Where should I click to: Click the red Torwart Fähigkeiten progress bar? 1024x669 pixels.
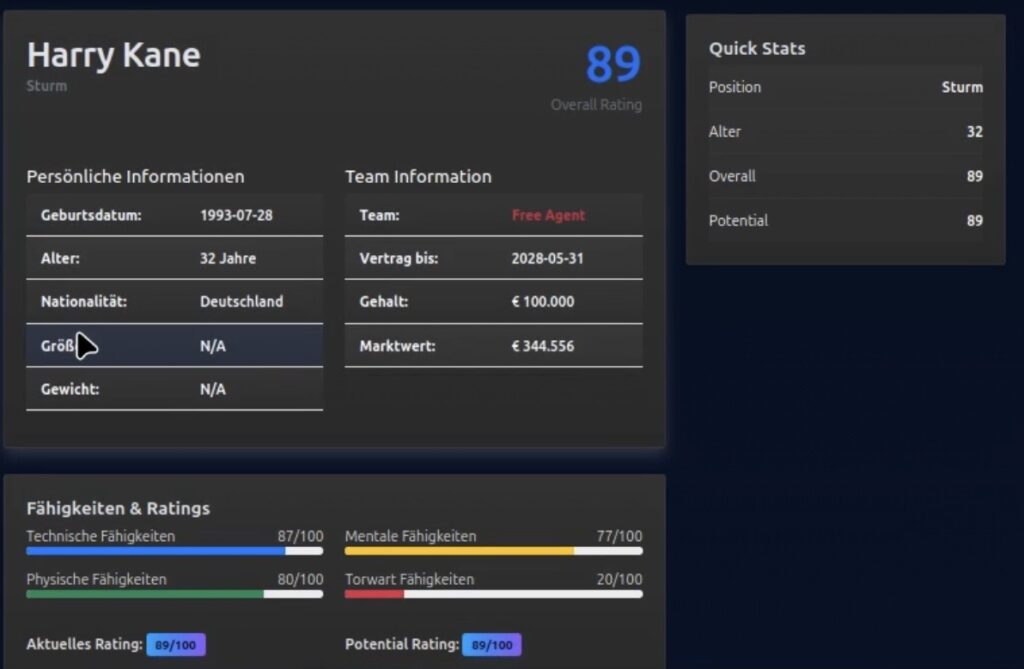[493, 594]
